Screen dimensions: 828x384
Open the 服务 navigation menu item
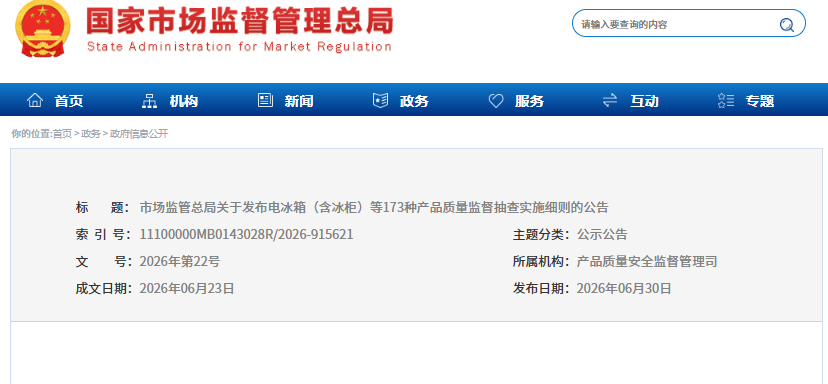tap(529, 101)
